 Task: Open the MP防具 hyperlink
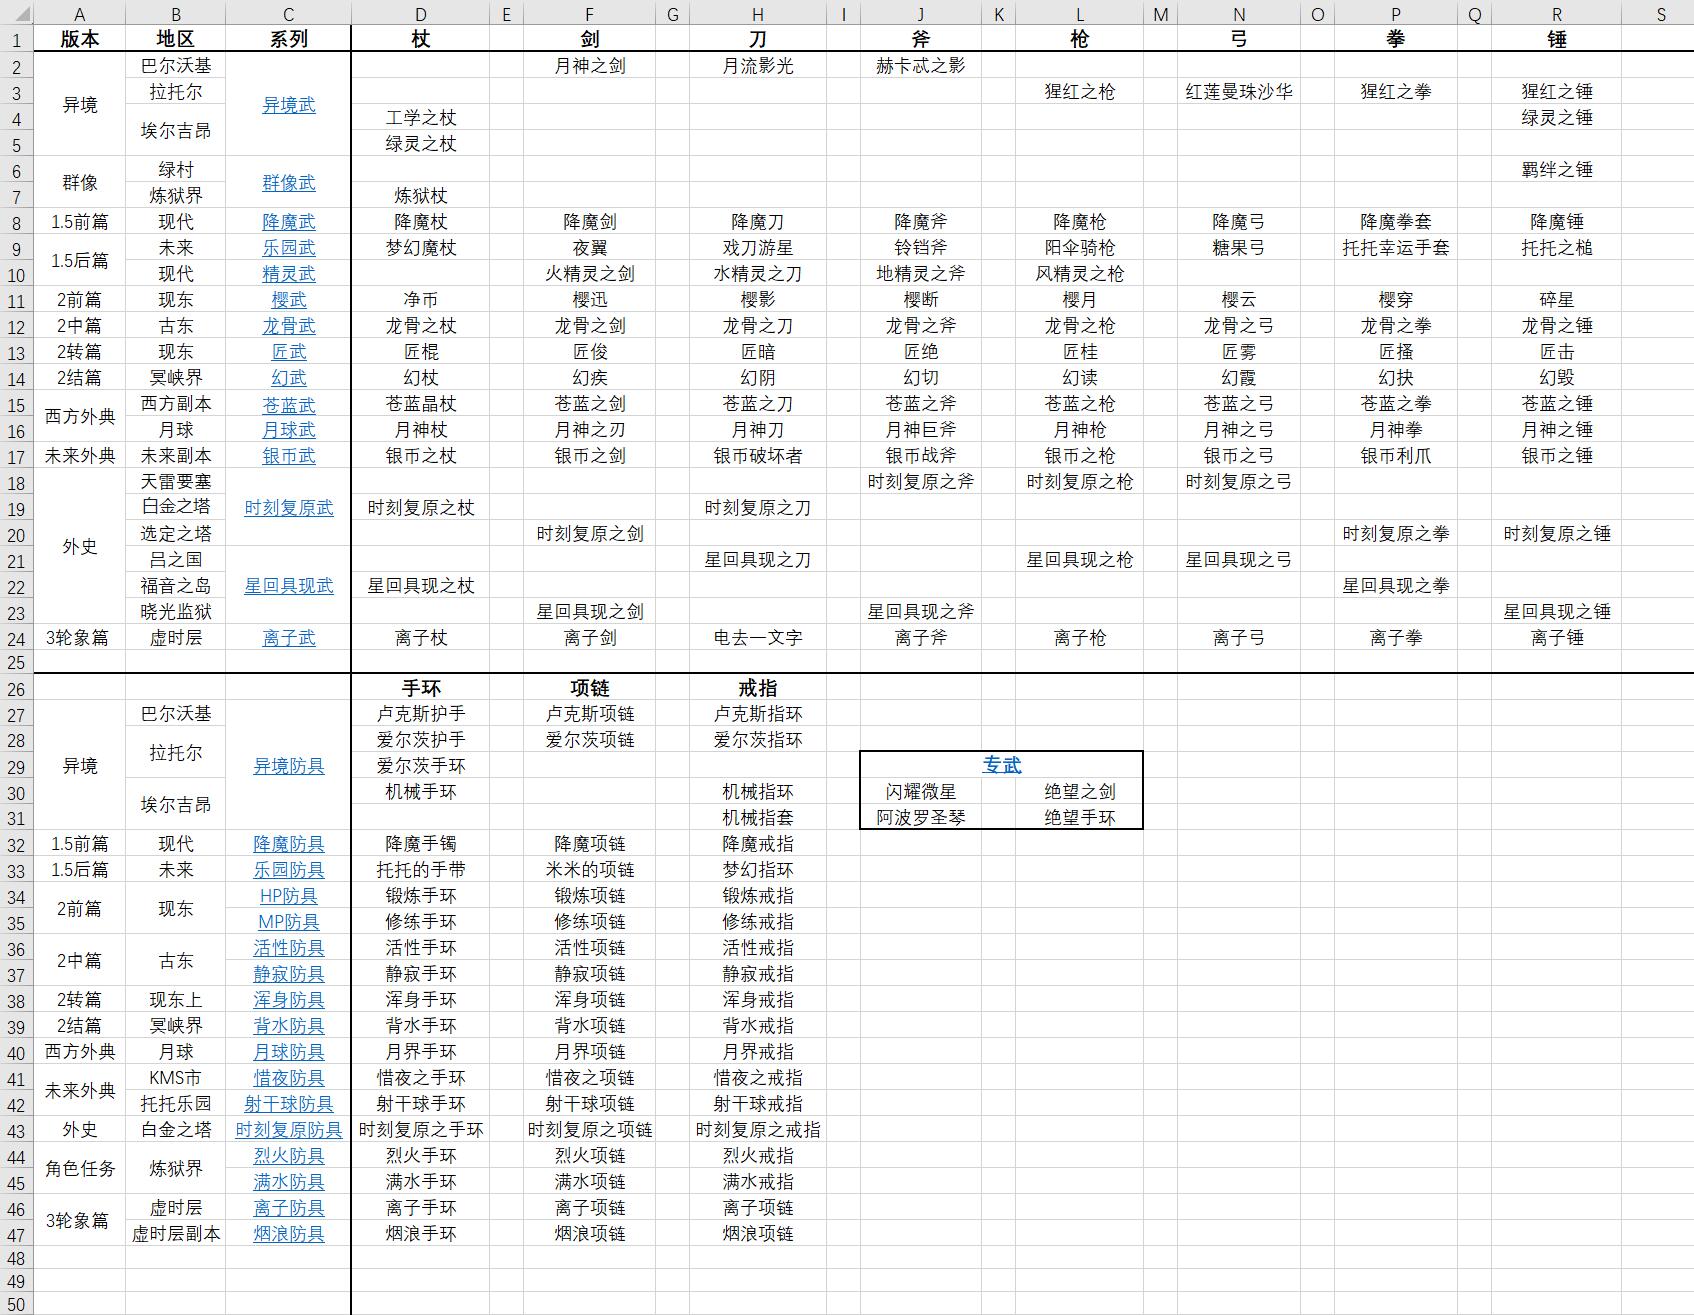click(288, 922)
